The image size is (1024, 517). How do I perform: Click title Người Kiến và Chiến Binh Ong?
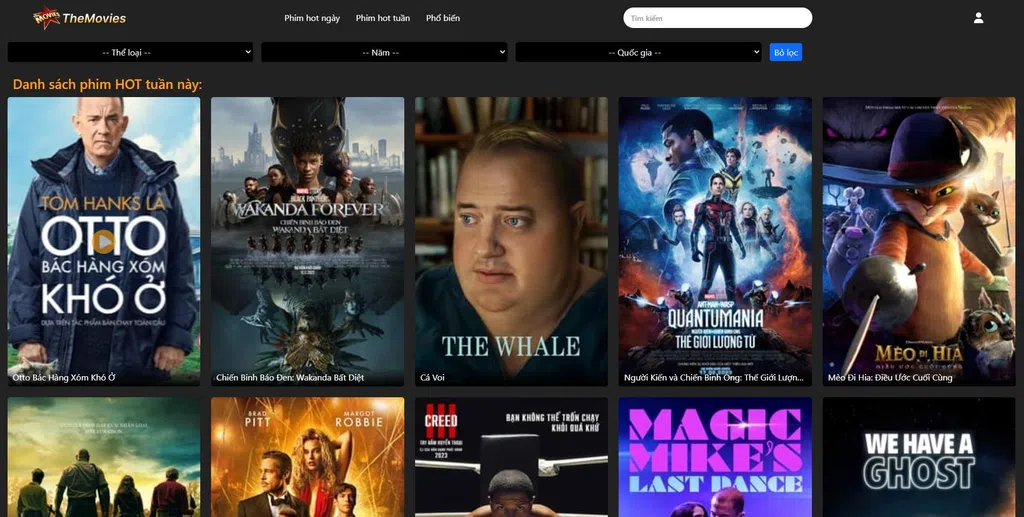coord(714,377)
